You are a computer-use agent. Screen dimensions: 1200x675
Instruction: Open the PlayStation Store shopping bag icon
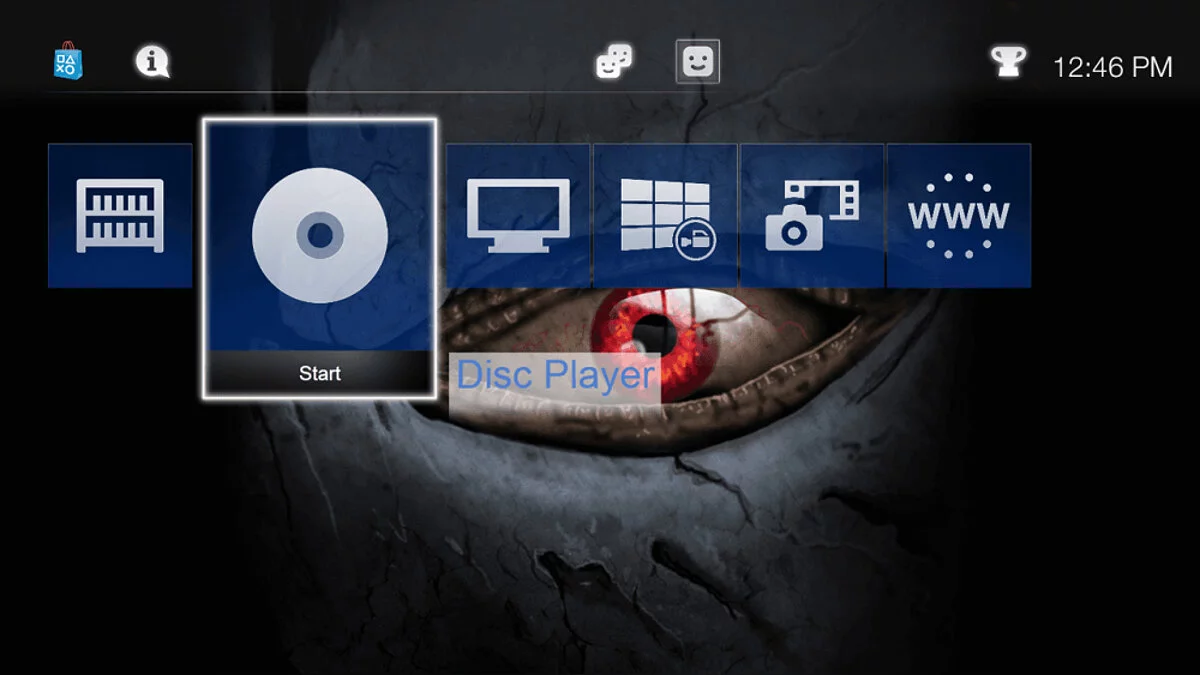coord(68,61)
